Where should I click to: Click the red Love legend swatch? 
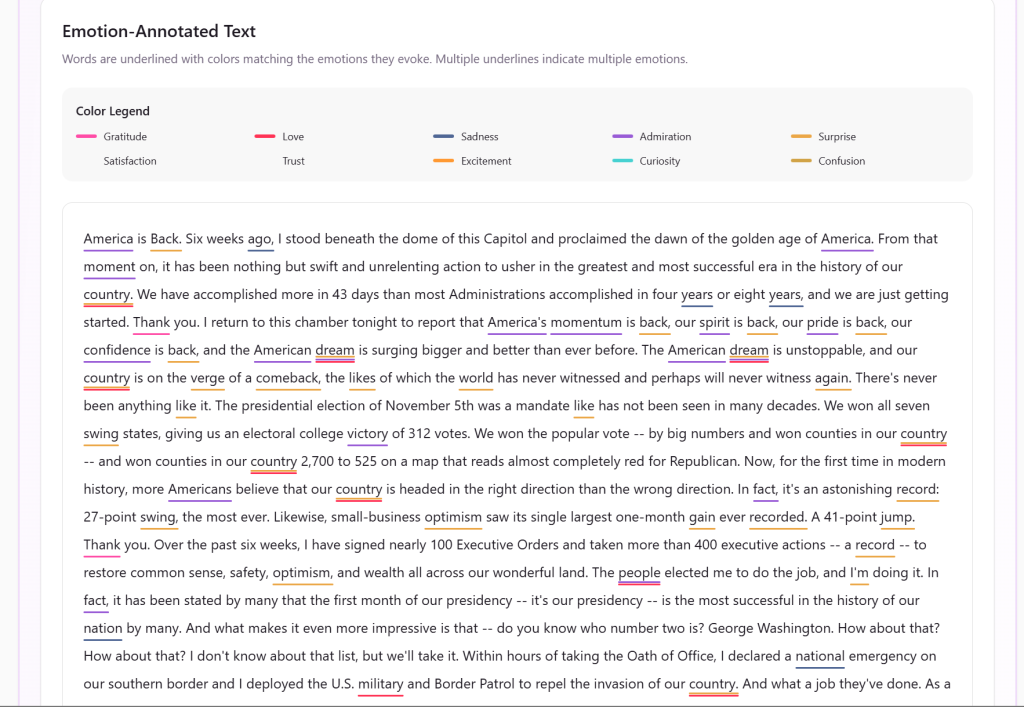pyautogui.click(x=264, y=136)
